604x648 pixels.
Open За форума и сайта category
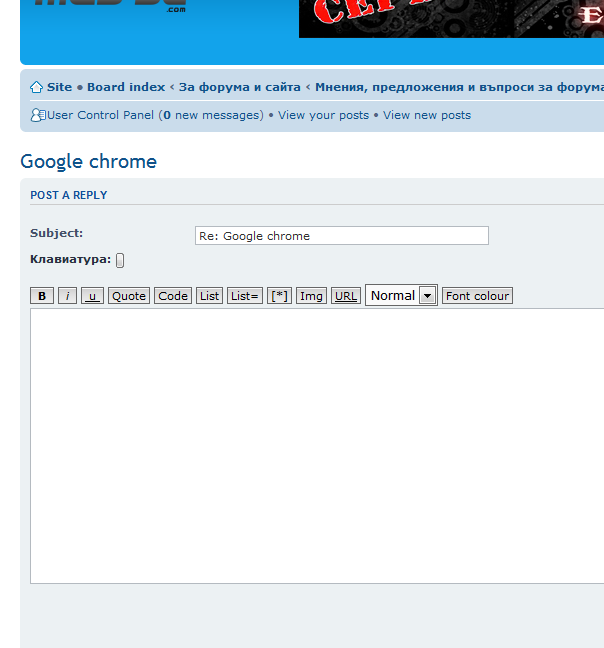tap(240, 87)
